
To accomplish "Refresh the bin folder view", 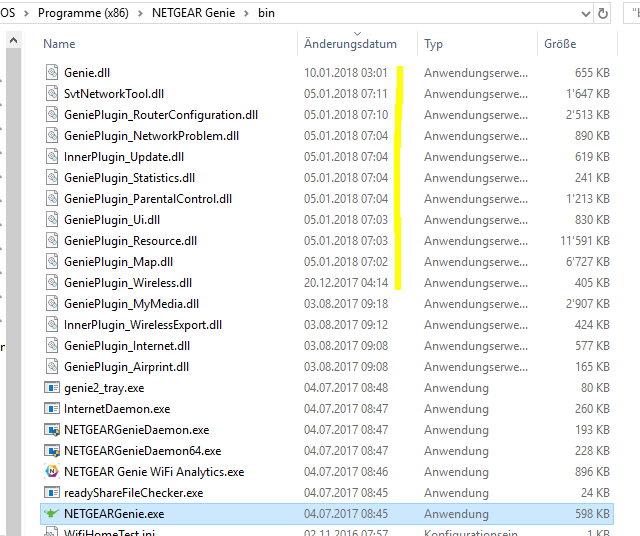I will pos(603,13).
